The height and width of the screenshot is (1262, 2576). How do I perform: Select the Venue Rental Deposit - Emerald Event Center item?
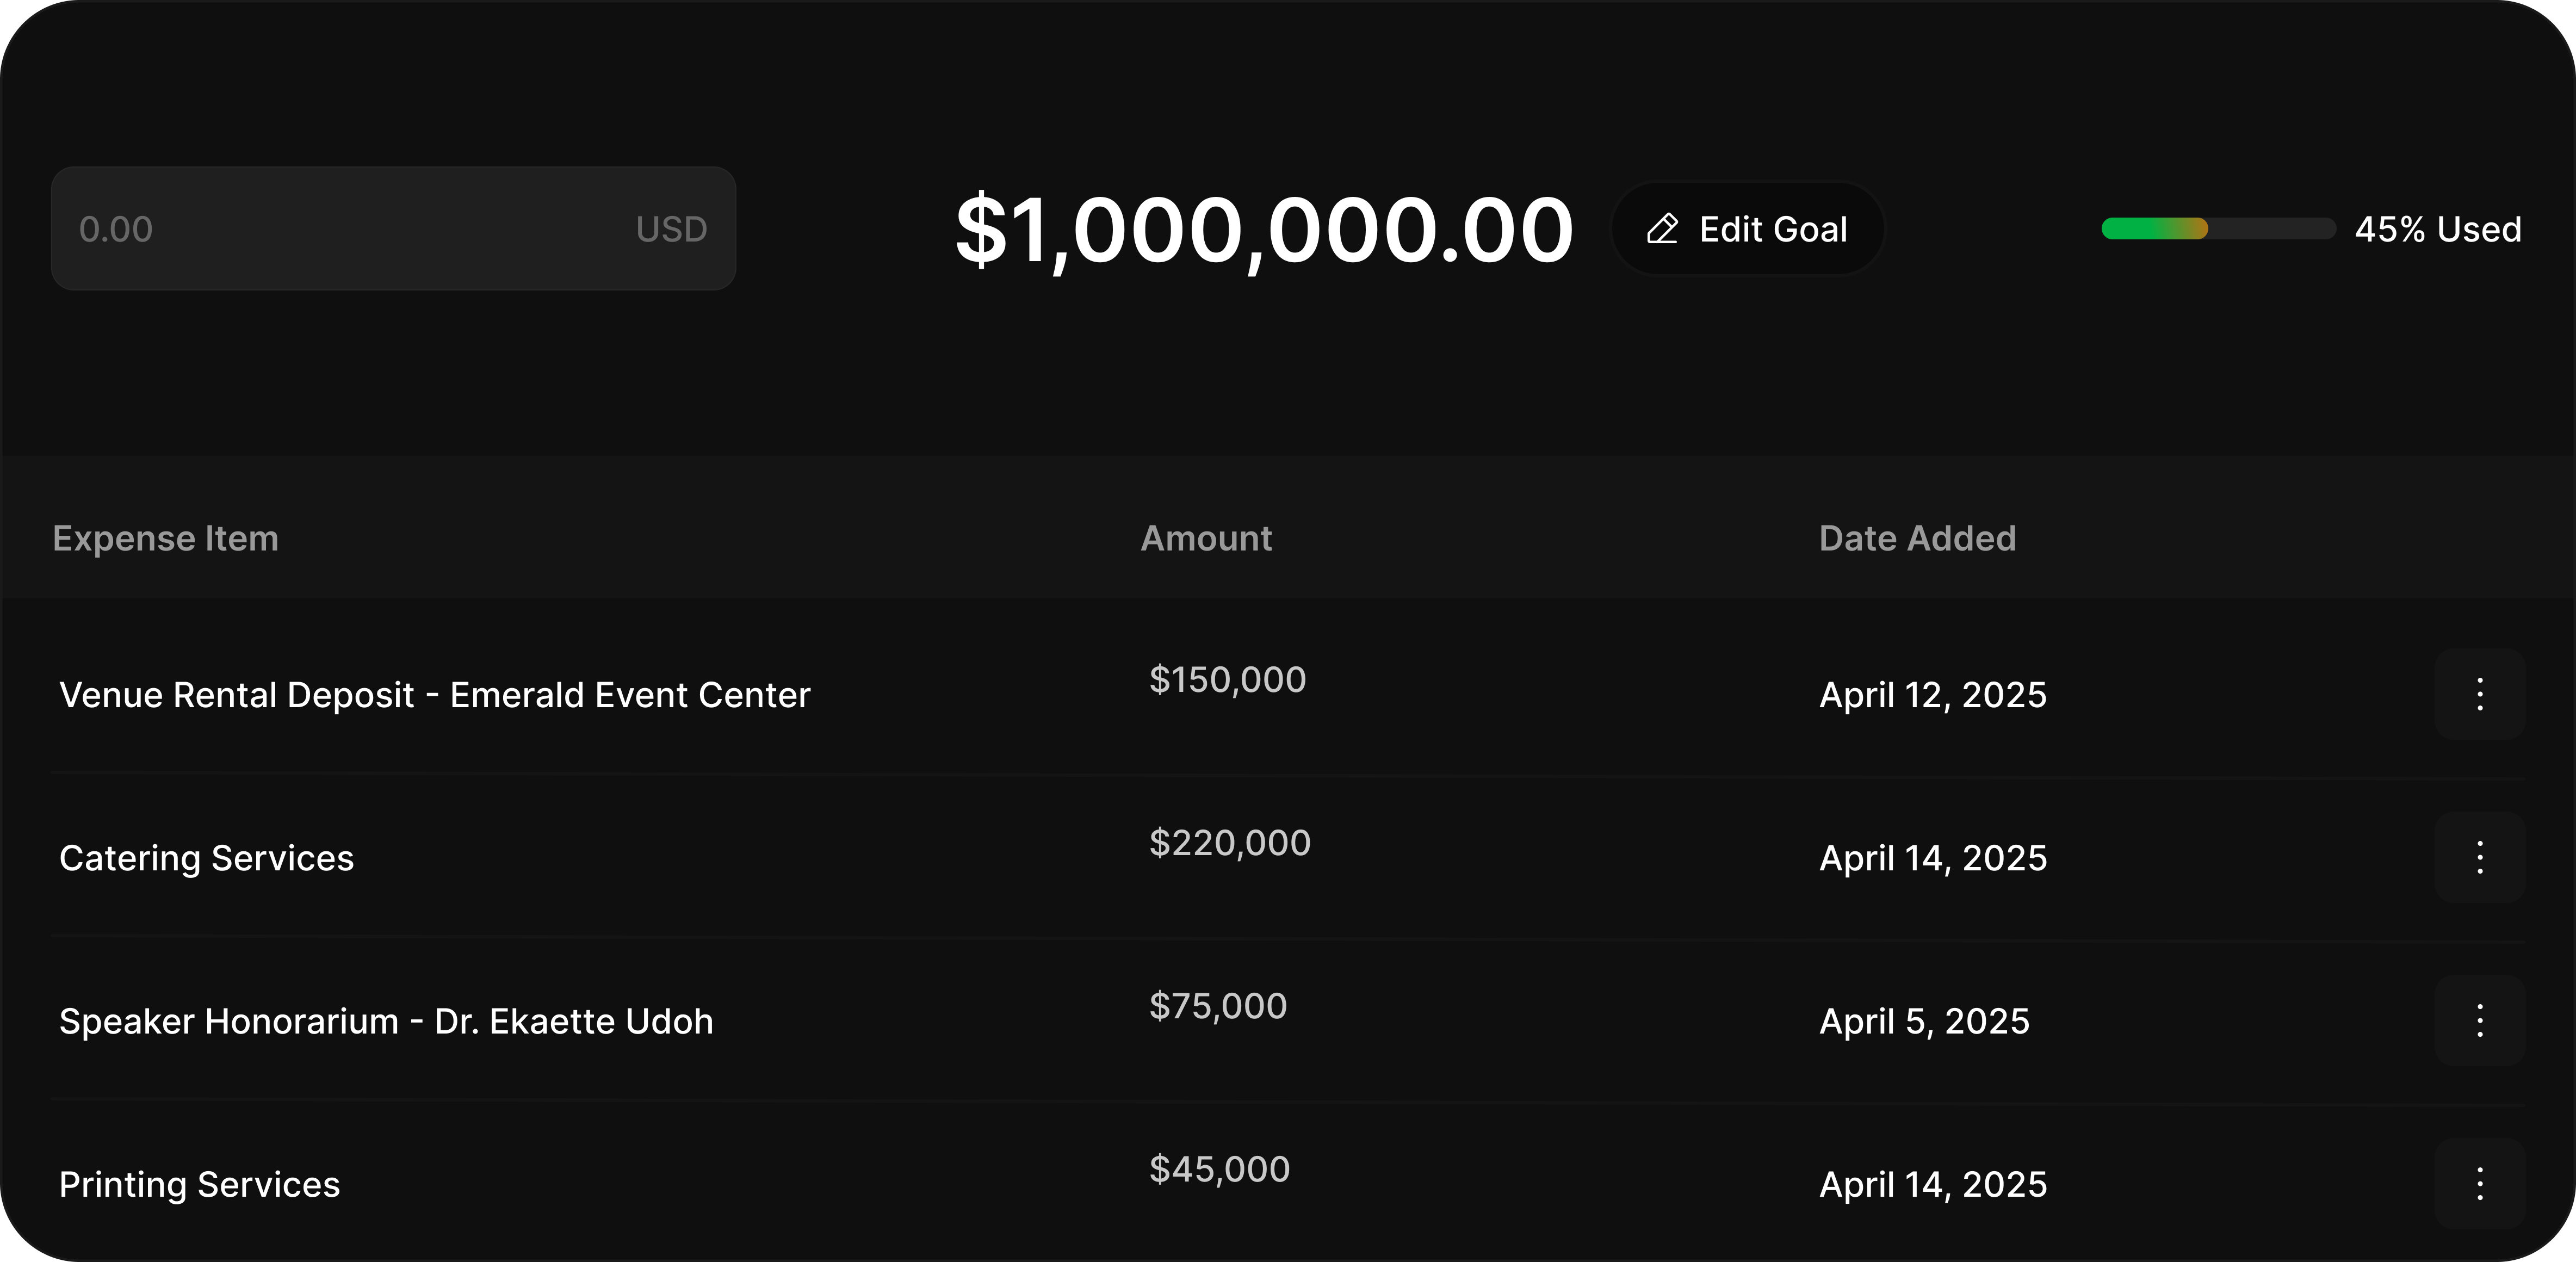[435, 694]
